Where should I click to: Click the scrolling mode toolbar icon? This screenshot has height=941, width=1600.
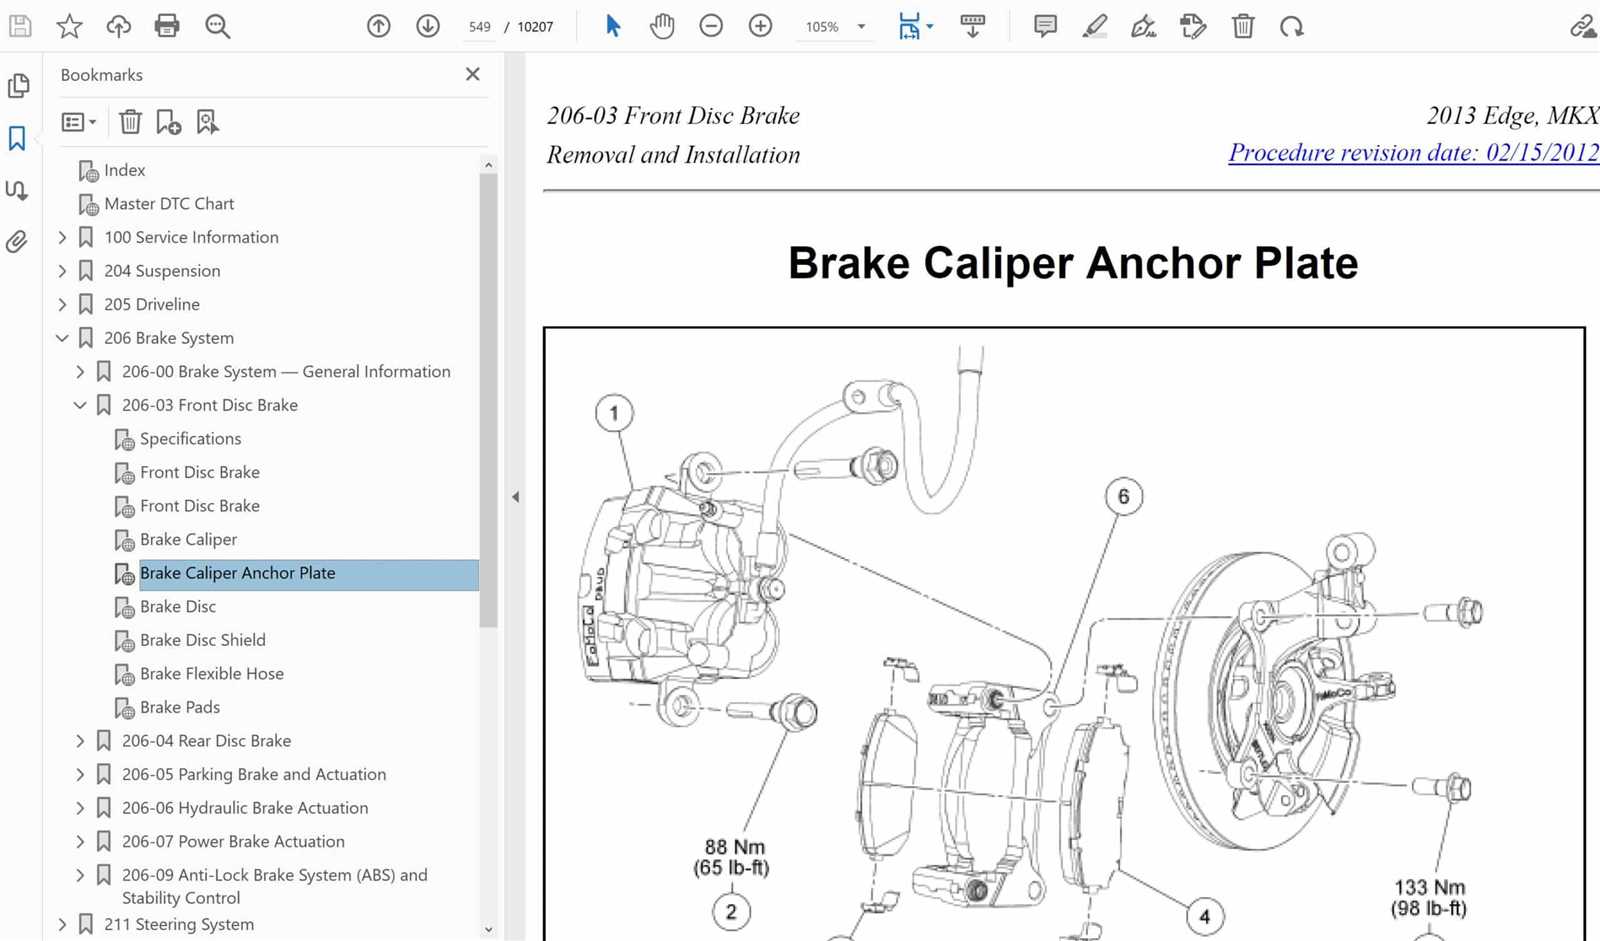coord(972,26)
